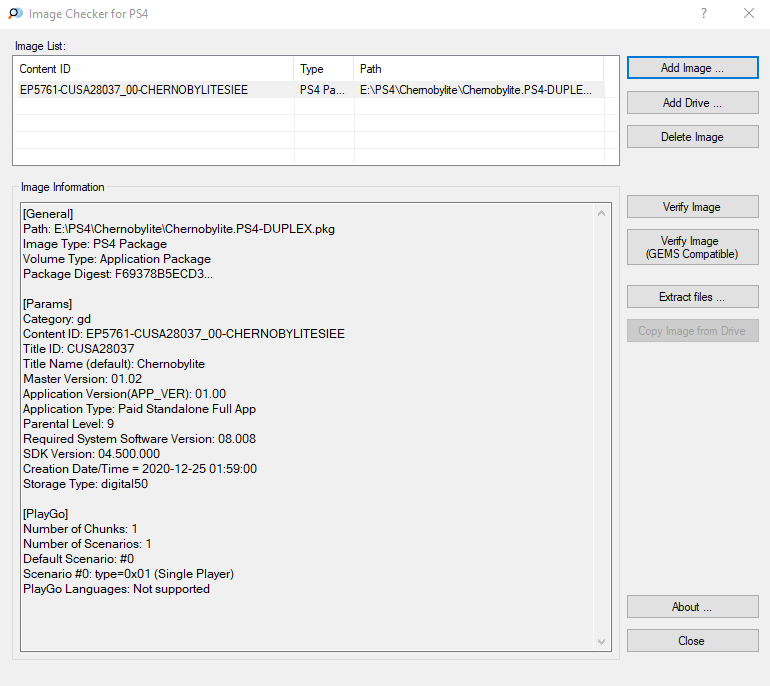The image size is (770, 686).
Task: Click the SDK Version: 04.500.000 line
Action: [91, 454]
